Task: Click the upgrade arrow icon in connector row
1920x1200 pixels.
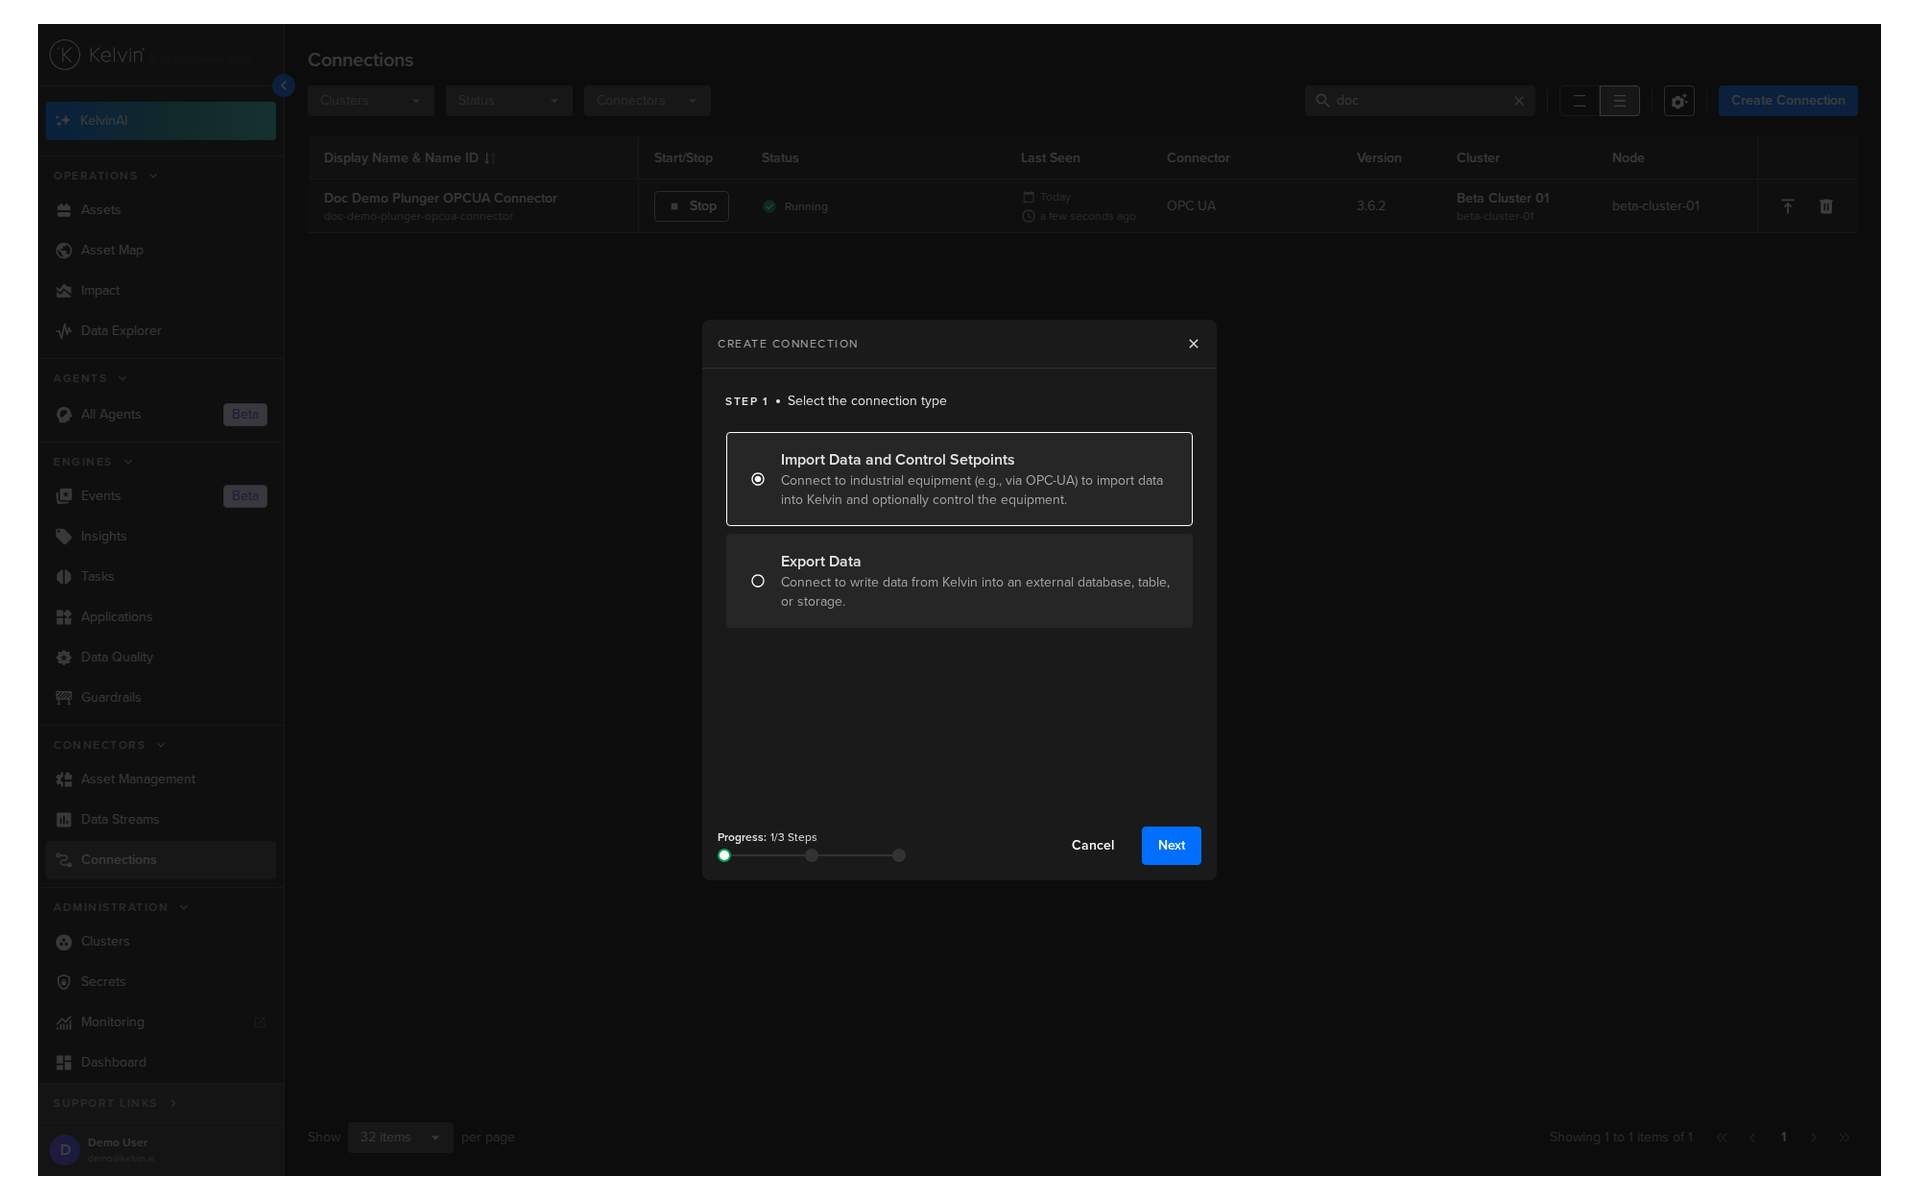Action: [1787, 206]
